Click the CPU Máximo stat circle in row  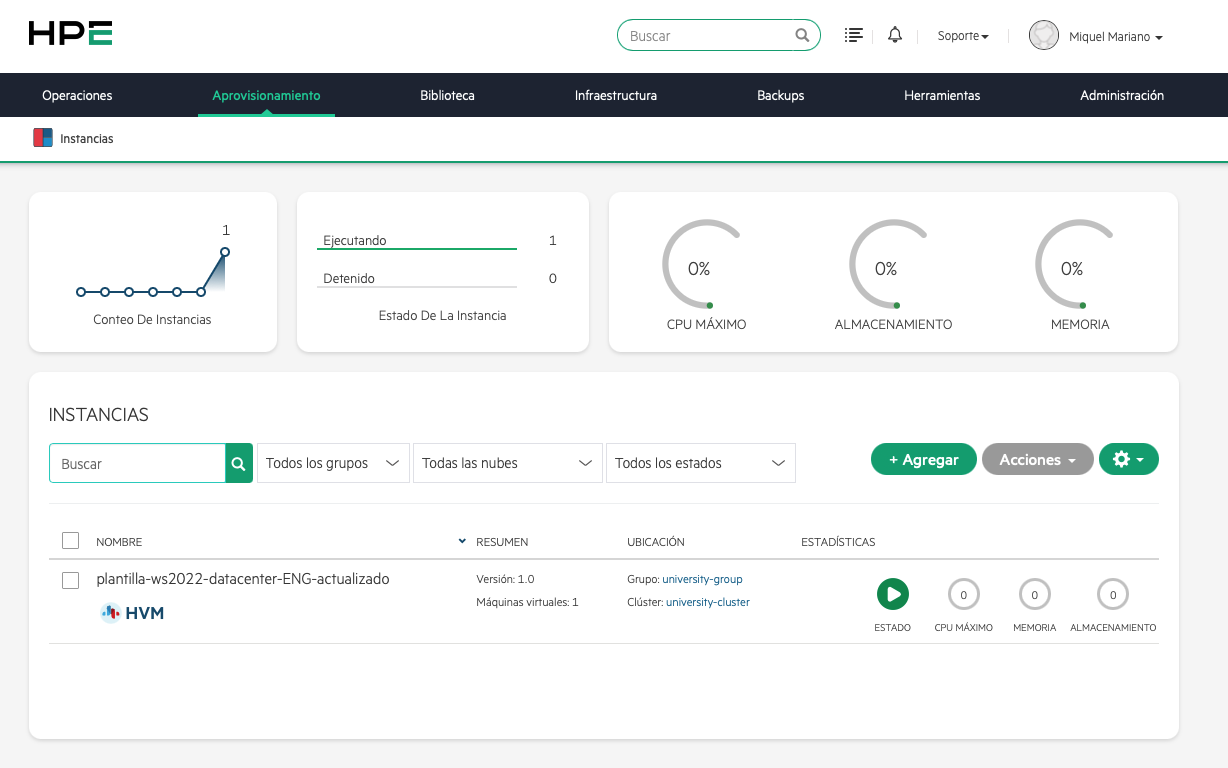(x=964, y=595)
